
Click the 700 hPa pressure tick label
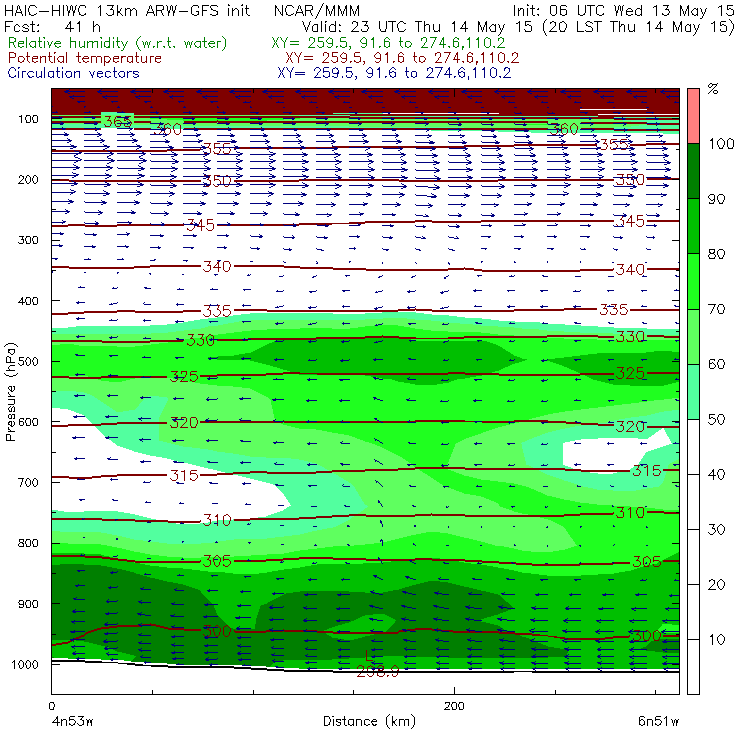click(x=28, y=482)
